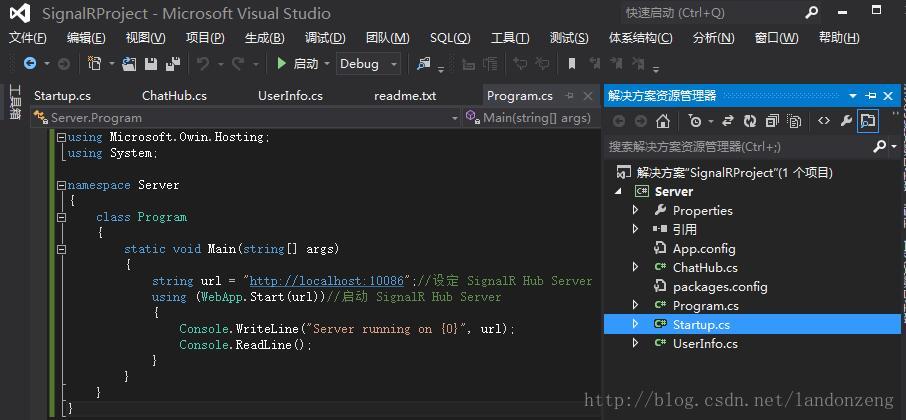Image resolution: width=906 pixels, height=420 pixels.
Task: Click the Redo arrow icon
Action: (238, 64)
